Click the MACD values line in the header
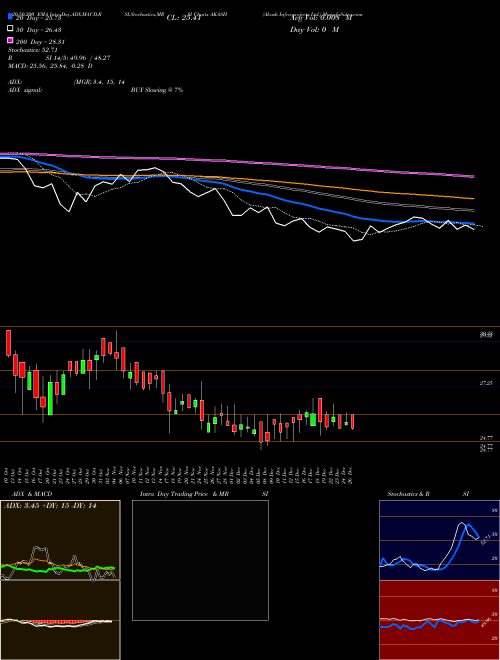The width and height of the screenshot is (500, 660). [x=51, y=66]
